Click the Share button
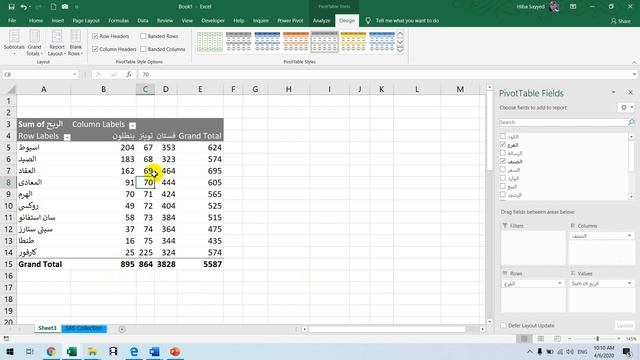The width and height of the screenshot is (640, 360). point(621,21)
